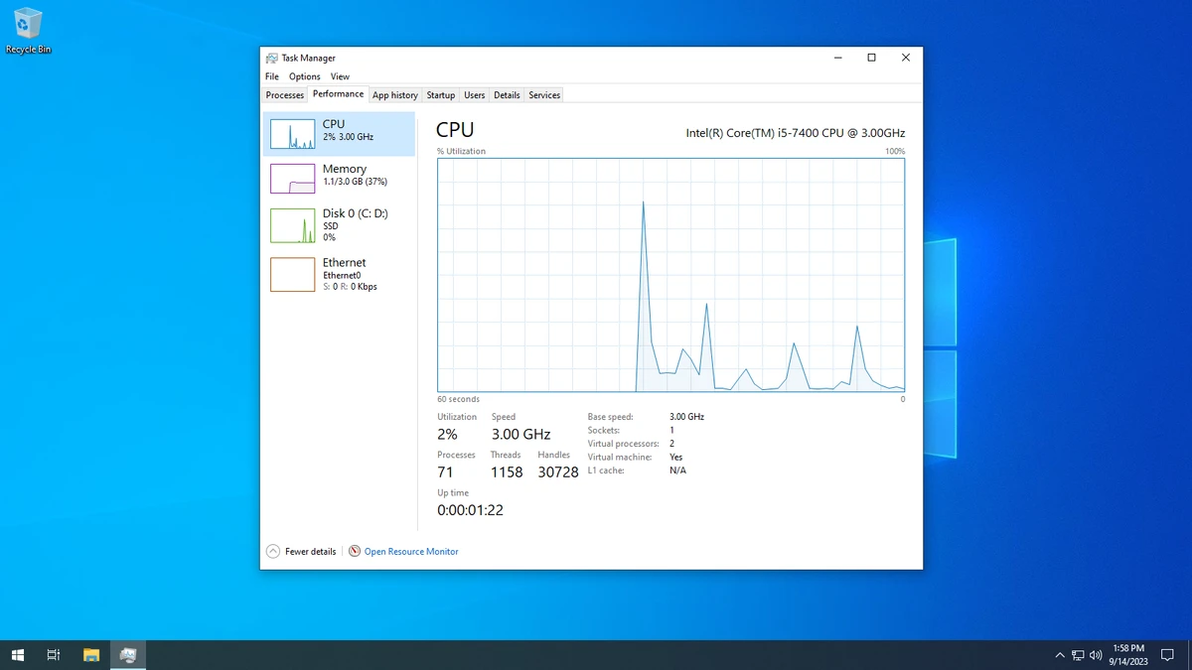
Task: Click the Handles count 30728
Action: point(558,472)
